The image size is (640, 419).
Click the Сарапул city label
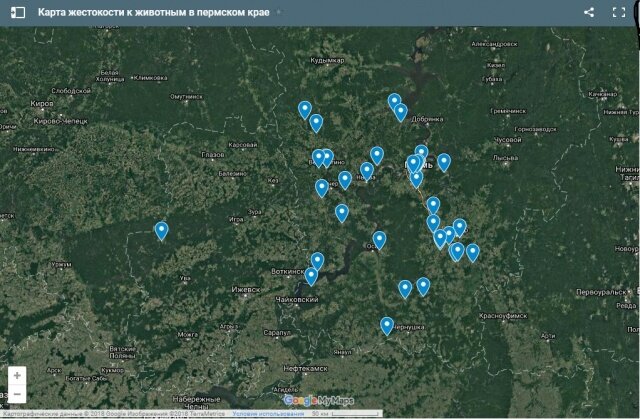(277, 333)
